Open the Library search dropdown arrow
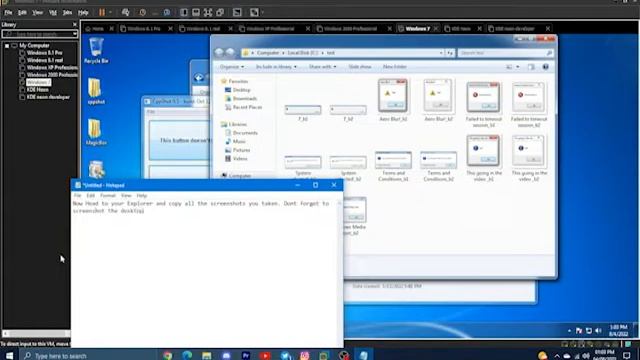 click(x=75, y=34)
